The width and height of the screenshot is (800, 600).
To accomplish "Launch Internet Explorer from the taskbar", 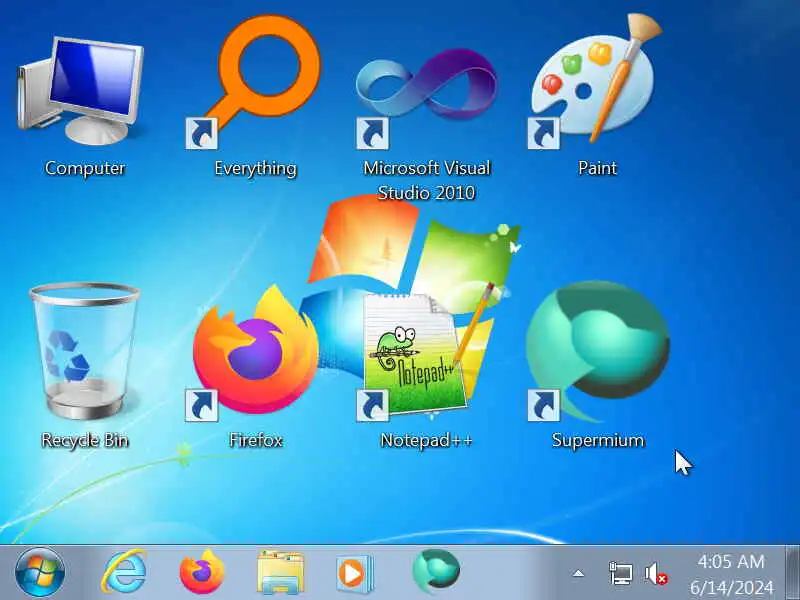I will [x=124, y=572].
